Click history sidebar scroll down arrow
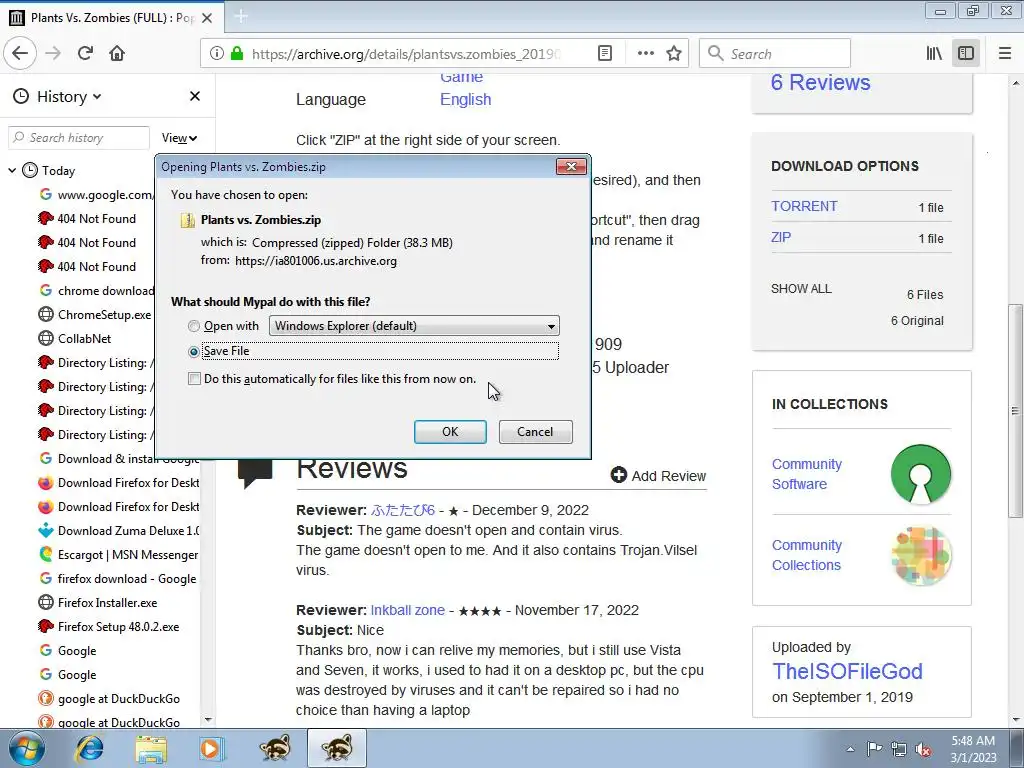Viewport: 1024px width, 768px height. [x=208, y=720]
